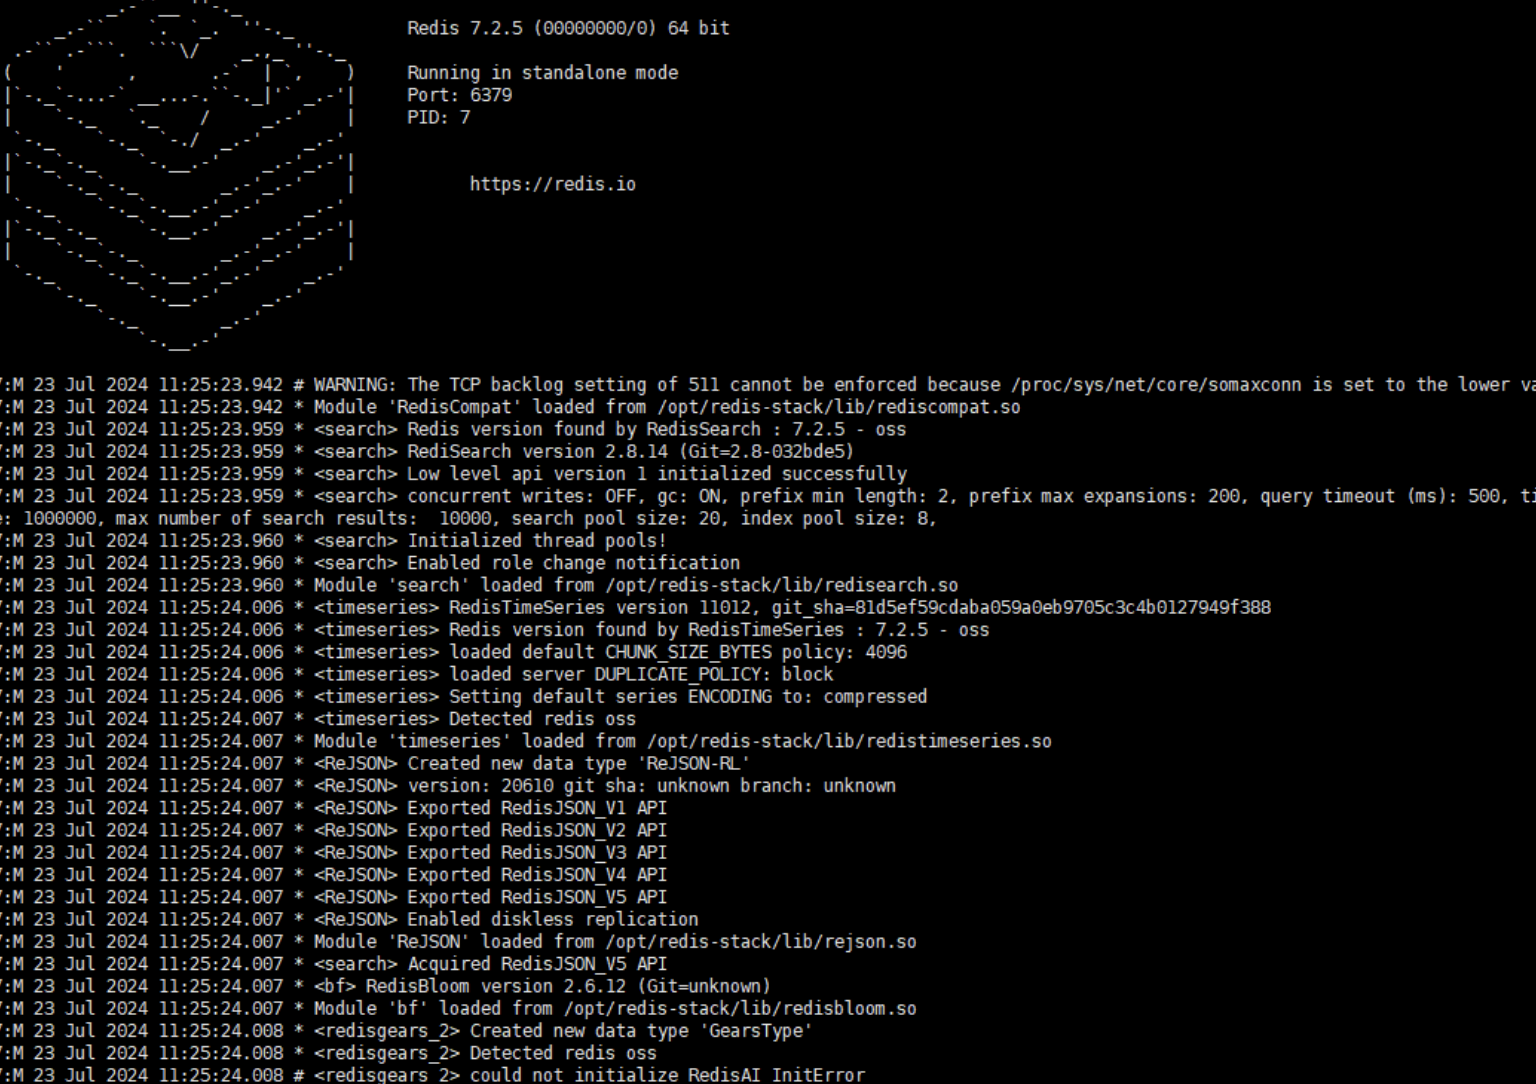Screen dimensions: 1536x1084
Task: Click the Redis ASCII art logo
Action: click(180, 175)
